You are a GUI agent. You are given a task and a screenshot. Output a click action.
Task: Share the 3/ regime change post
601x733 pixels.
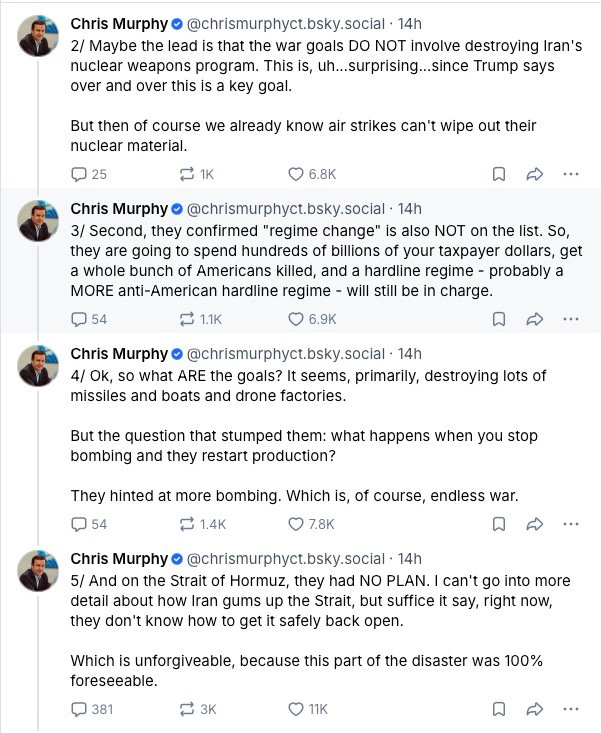tap(534, 319)
